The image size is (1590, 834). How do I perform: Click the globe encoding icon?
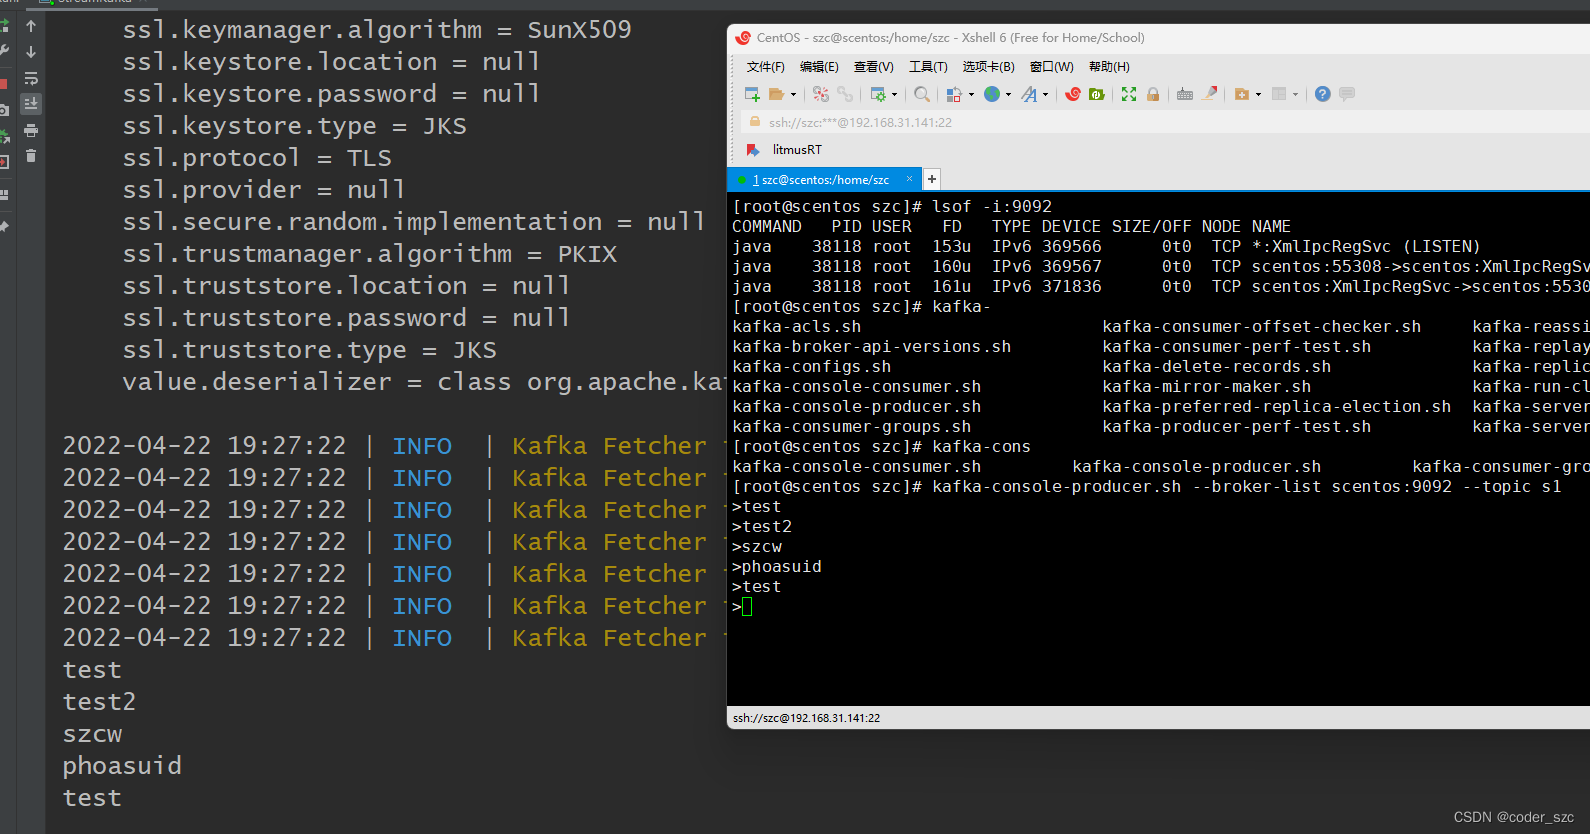click(x=992, y=94)
